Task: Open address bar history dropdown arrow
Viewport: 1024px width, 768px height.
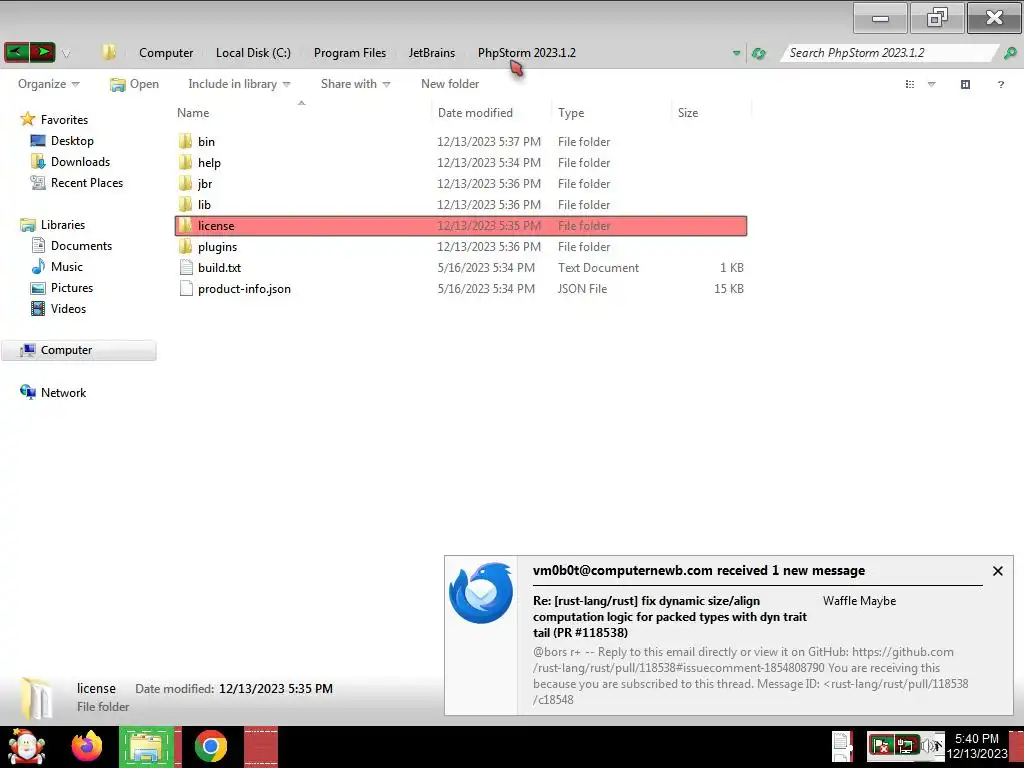Action: pyautogui.click(x=736, y=53)
